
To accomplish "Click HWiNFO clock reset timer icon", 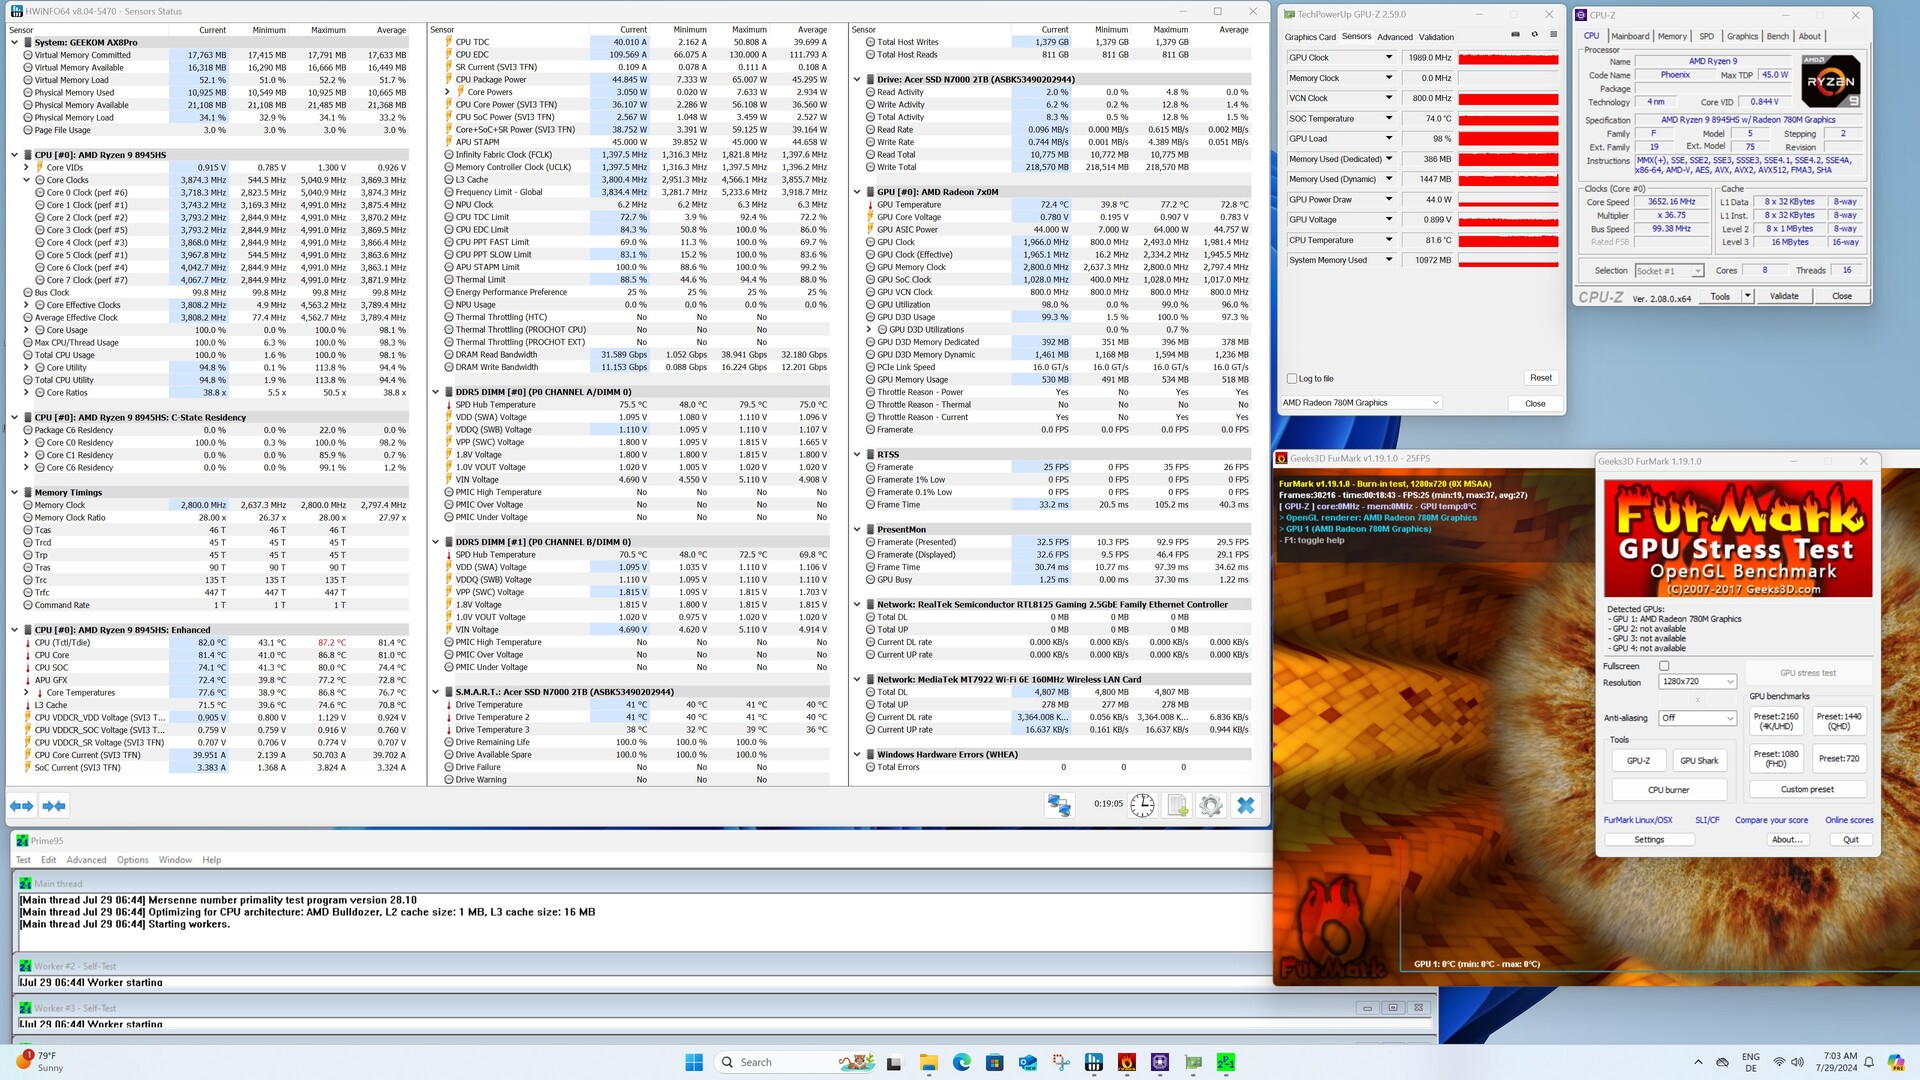I will pos(1142,805).
